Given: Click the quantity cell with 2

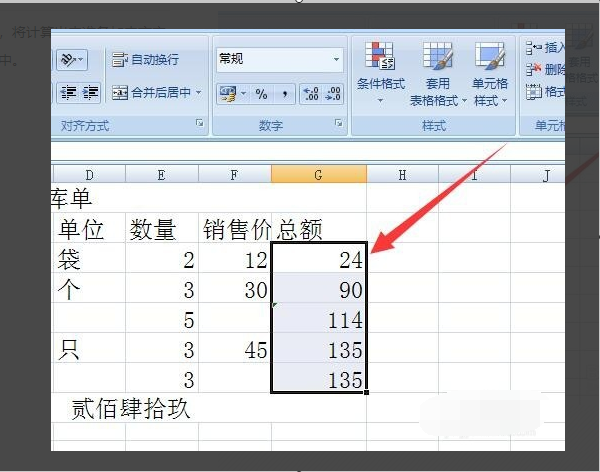Looking at the screenshot, I should (162, 258).
